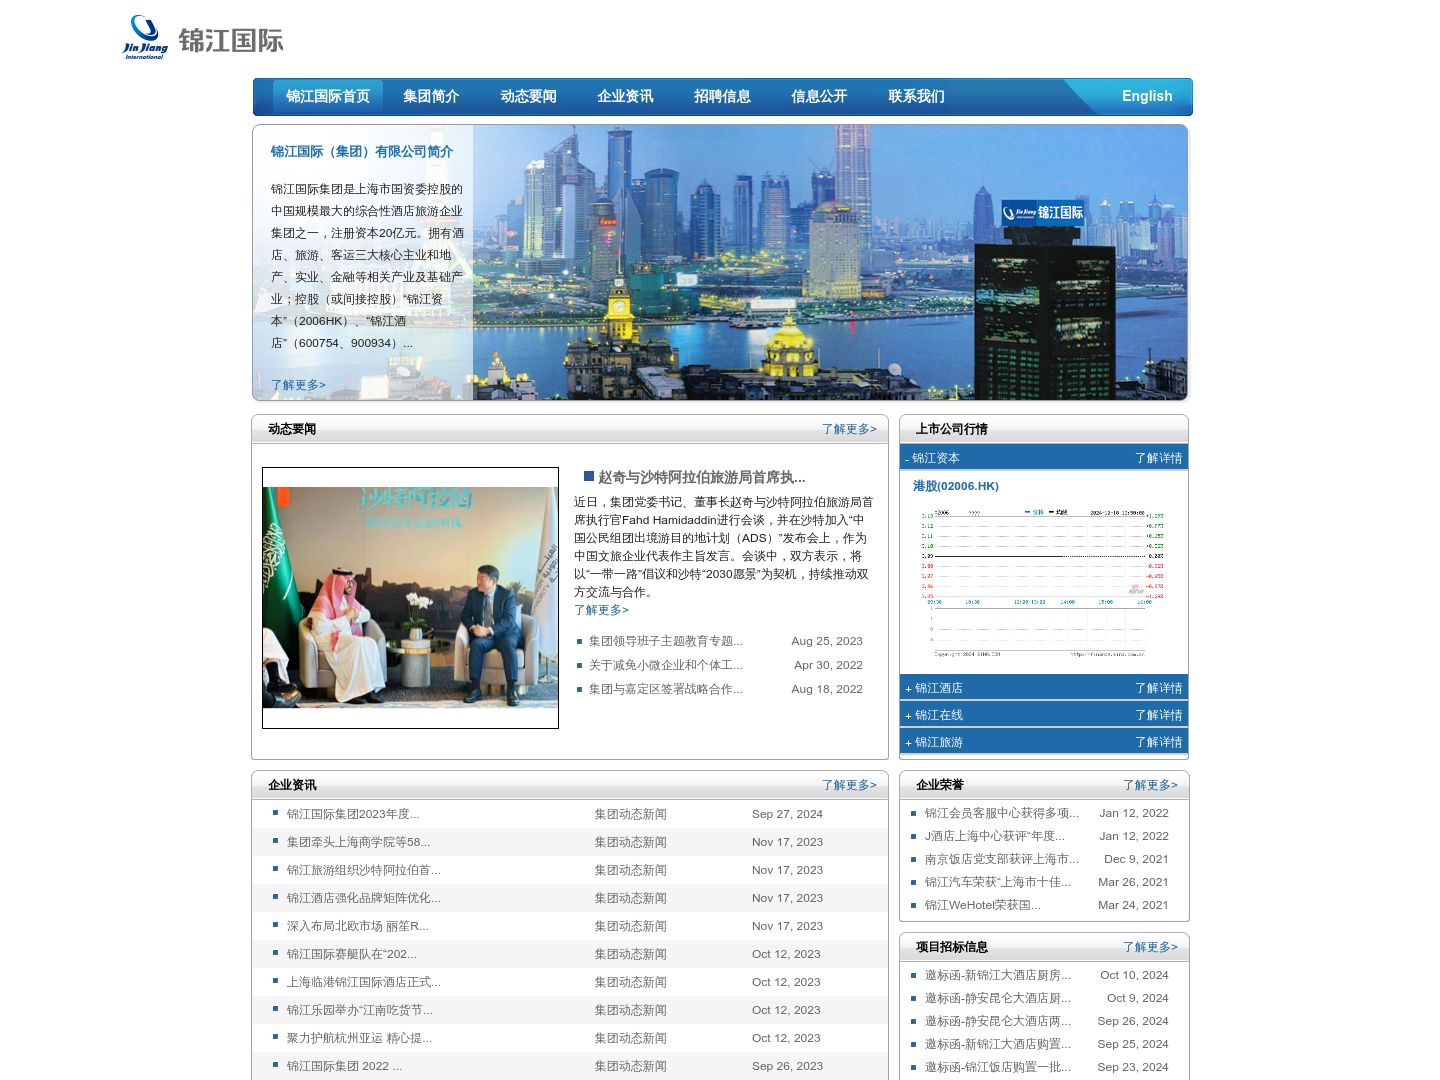Open honor item 锦江WeHotel荣获国...
1440x1080 pixels.
click(982, 905)
